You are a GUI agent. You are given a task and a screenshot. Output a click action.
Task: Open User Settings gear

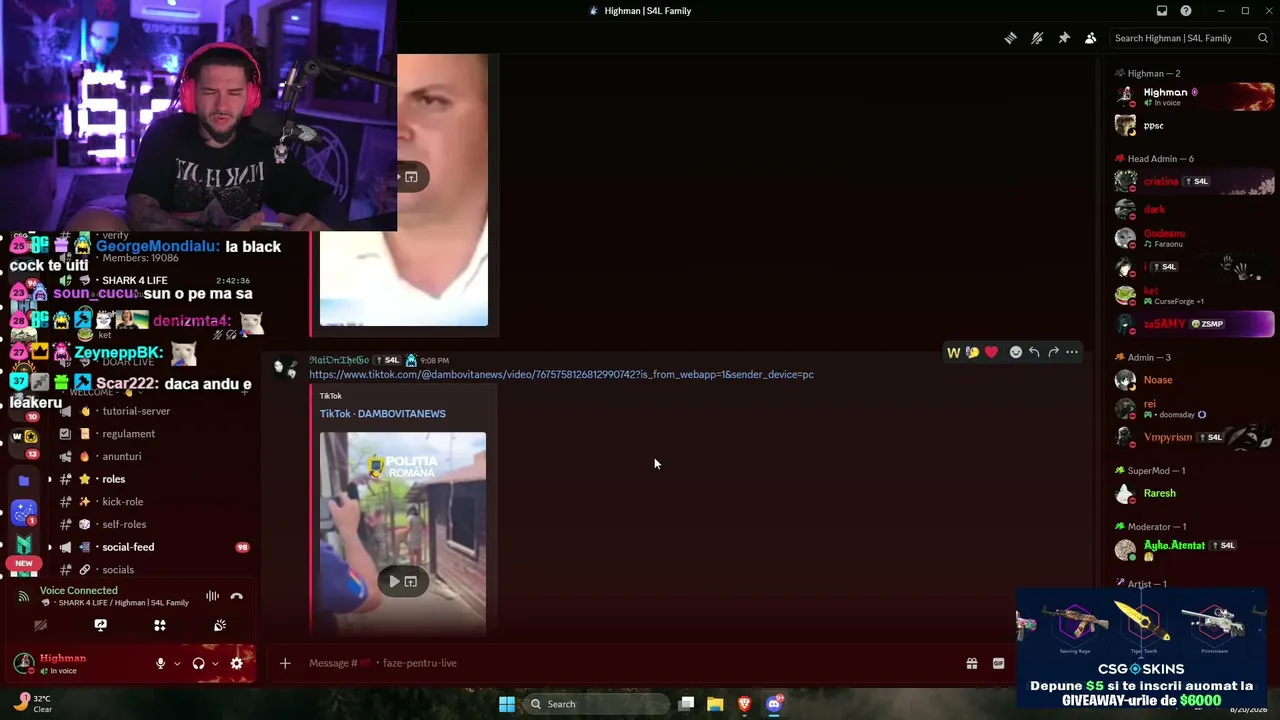point(237,663)
